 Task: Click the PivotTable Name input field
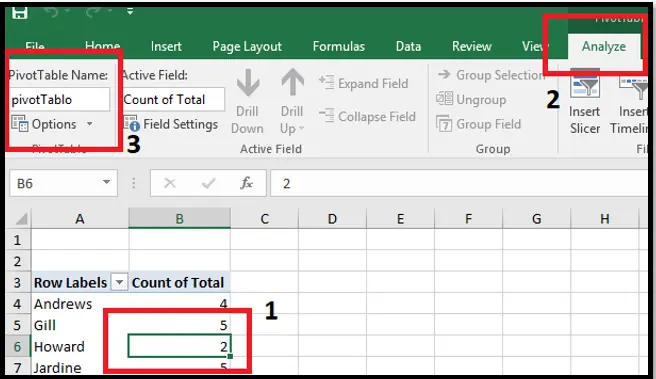(x=59, y=100)
